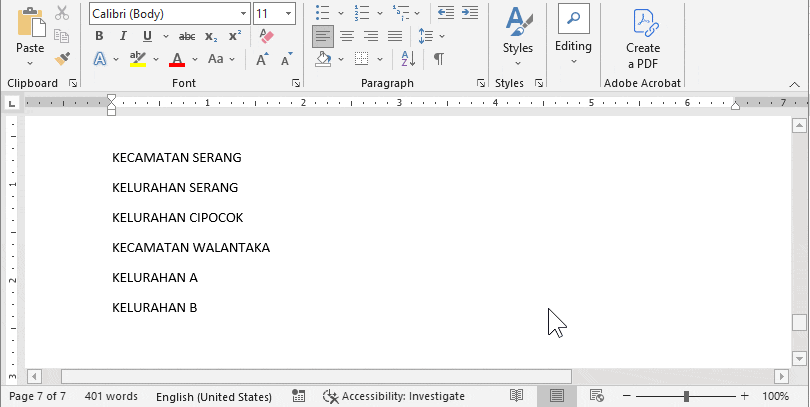Click the Decrease Font Size icon
This screenshot has height=407, width=810.
point(287,59)
